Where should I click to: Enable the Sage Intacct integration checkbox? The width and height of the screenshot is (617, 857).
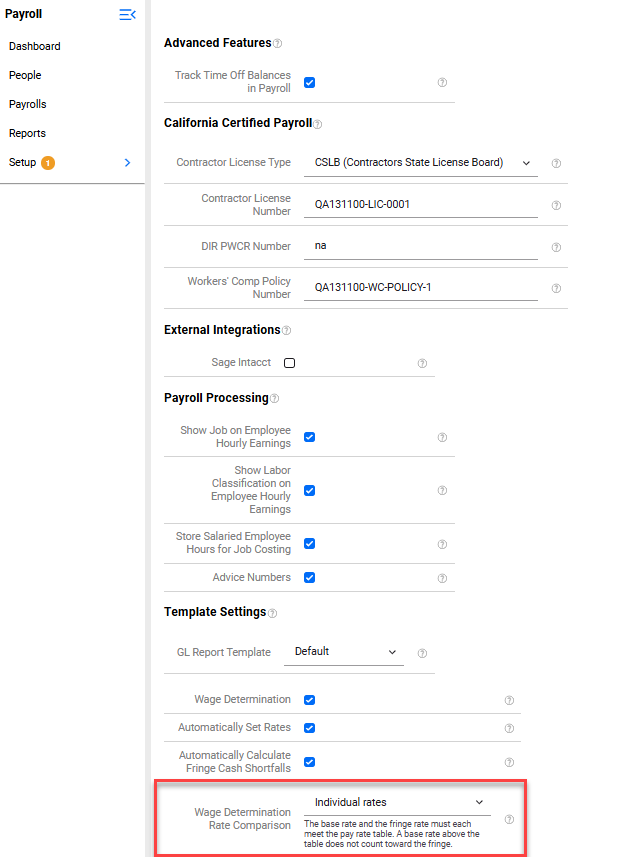tap(290, 363)
